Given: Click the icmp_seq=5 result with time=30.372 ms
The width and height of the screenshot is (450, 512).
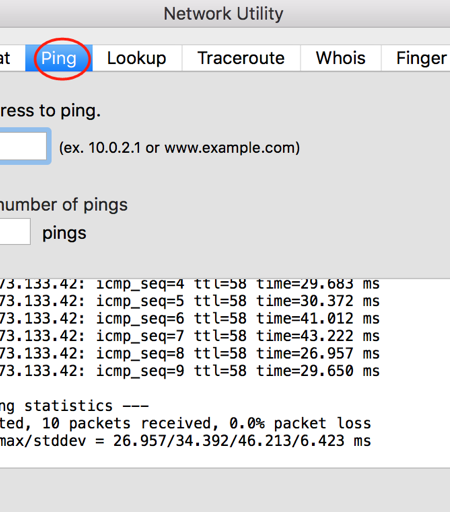Looking at the screenshot, I should click(x=189, y=301).
